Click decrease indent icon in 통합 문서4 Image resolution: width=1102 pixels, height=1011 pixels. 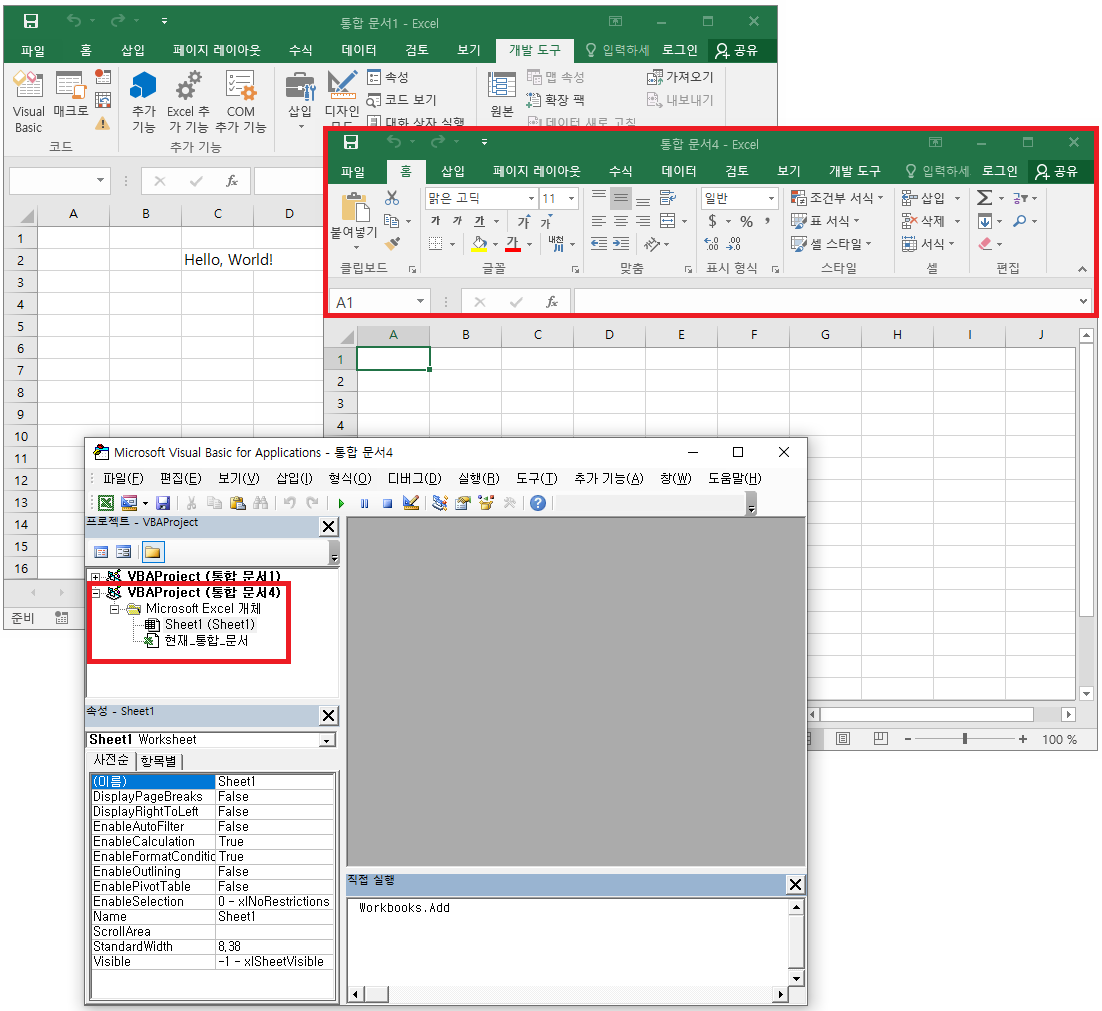click(599, 244)
